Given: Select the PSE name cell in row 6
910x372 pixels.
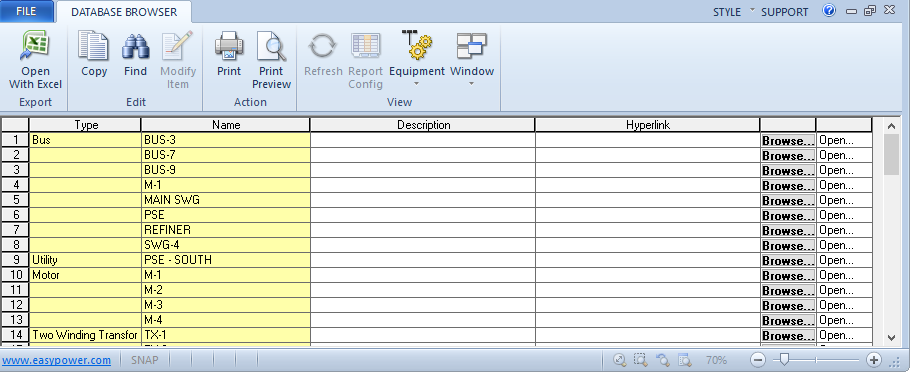Looking at the screenshot, I should point(226,215).
